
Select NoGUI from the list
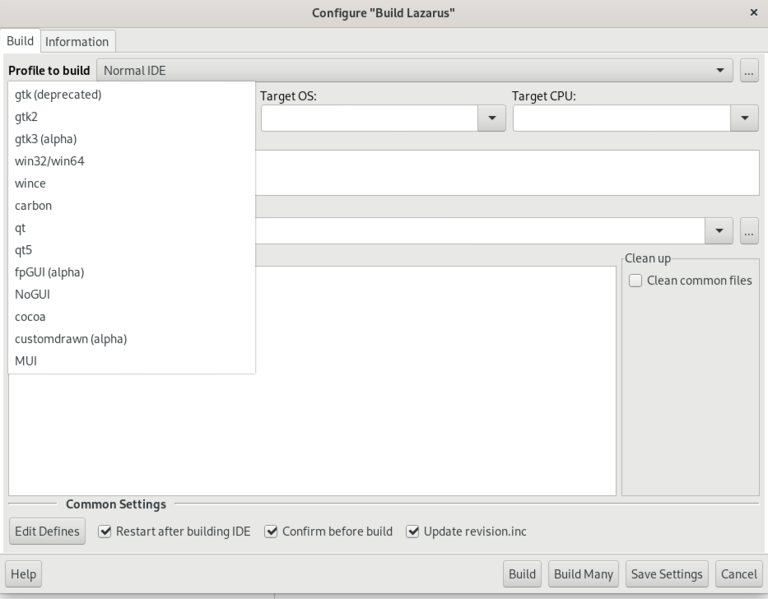32,294
